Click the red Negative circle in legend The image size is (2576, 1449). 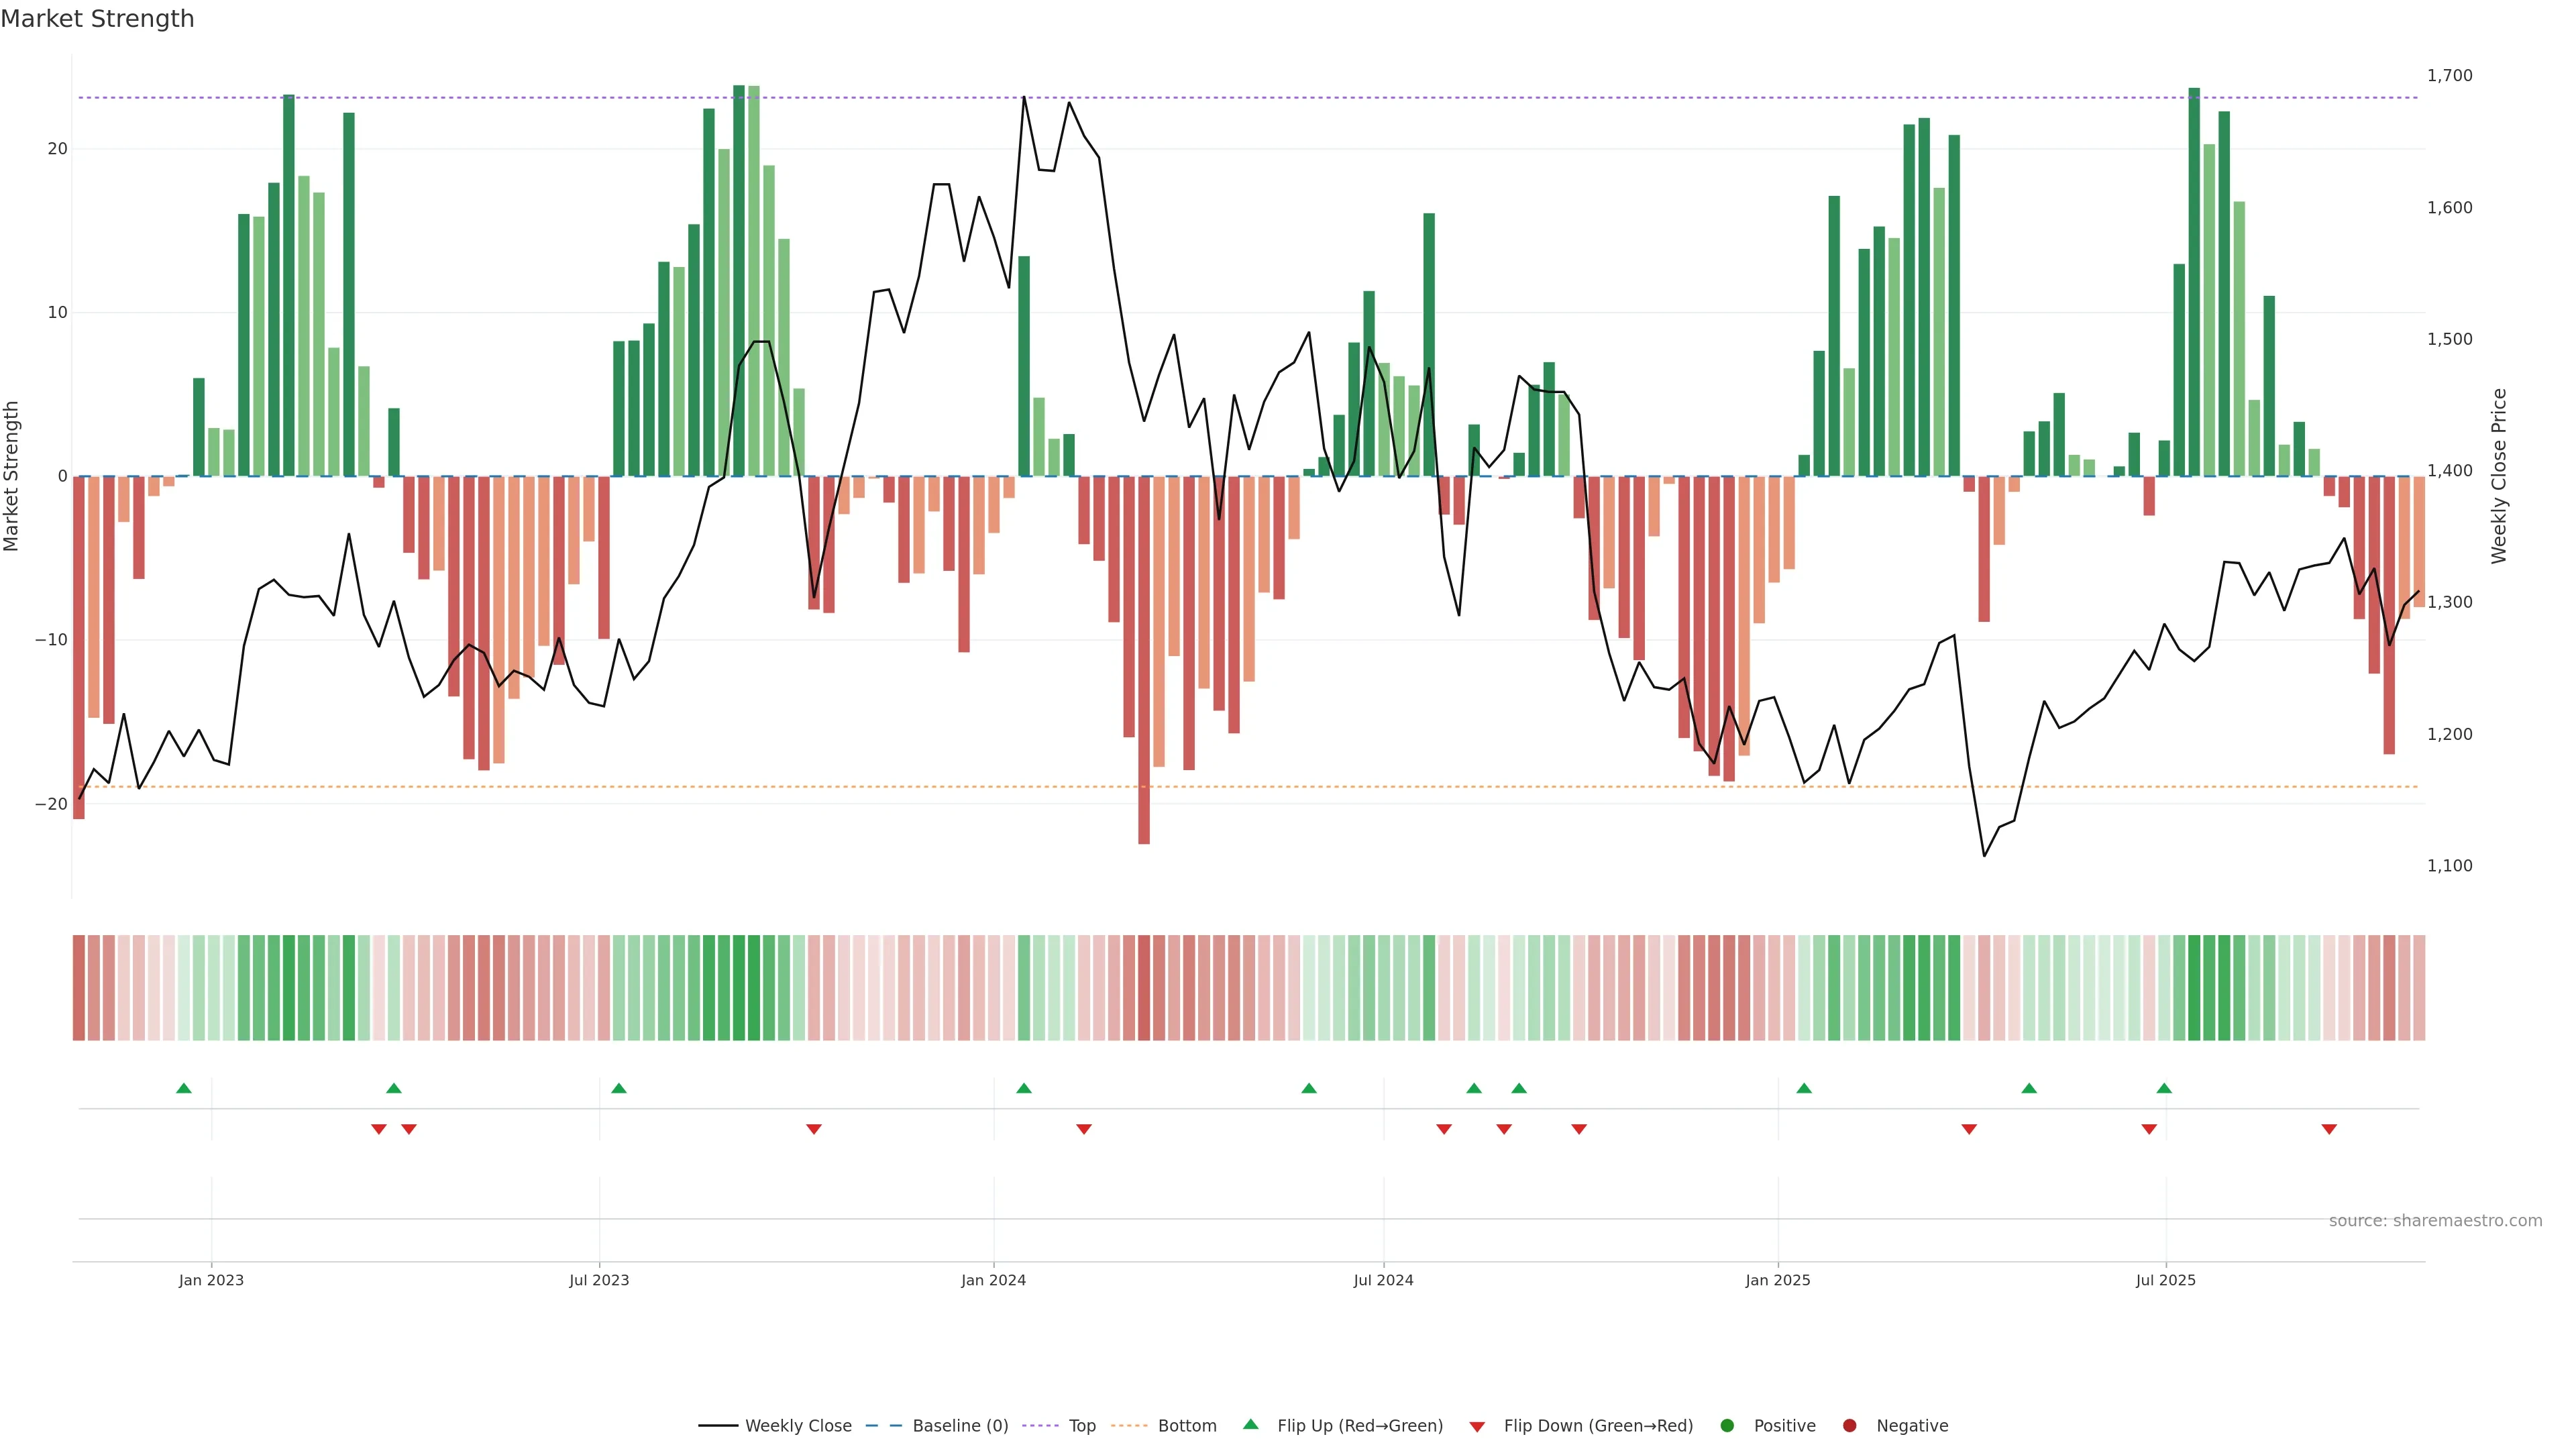1849,1426
